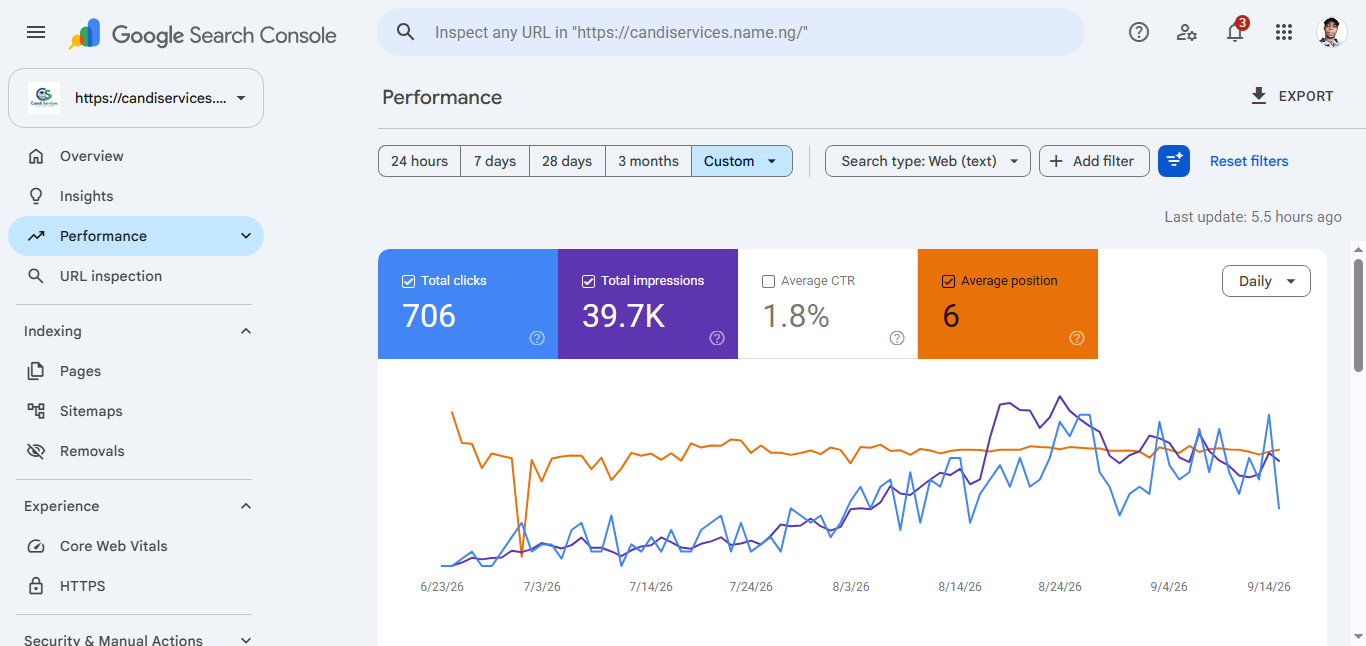
Task: Click the help icon on Total impressions card
Action: coord(717,338)
